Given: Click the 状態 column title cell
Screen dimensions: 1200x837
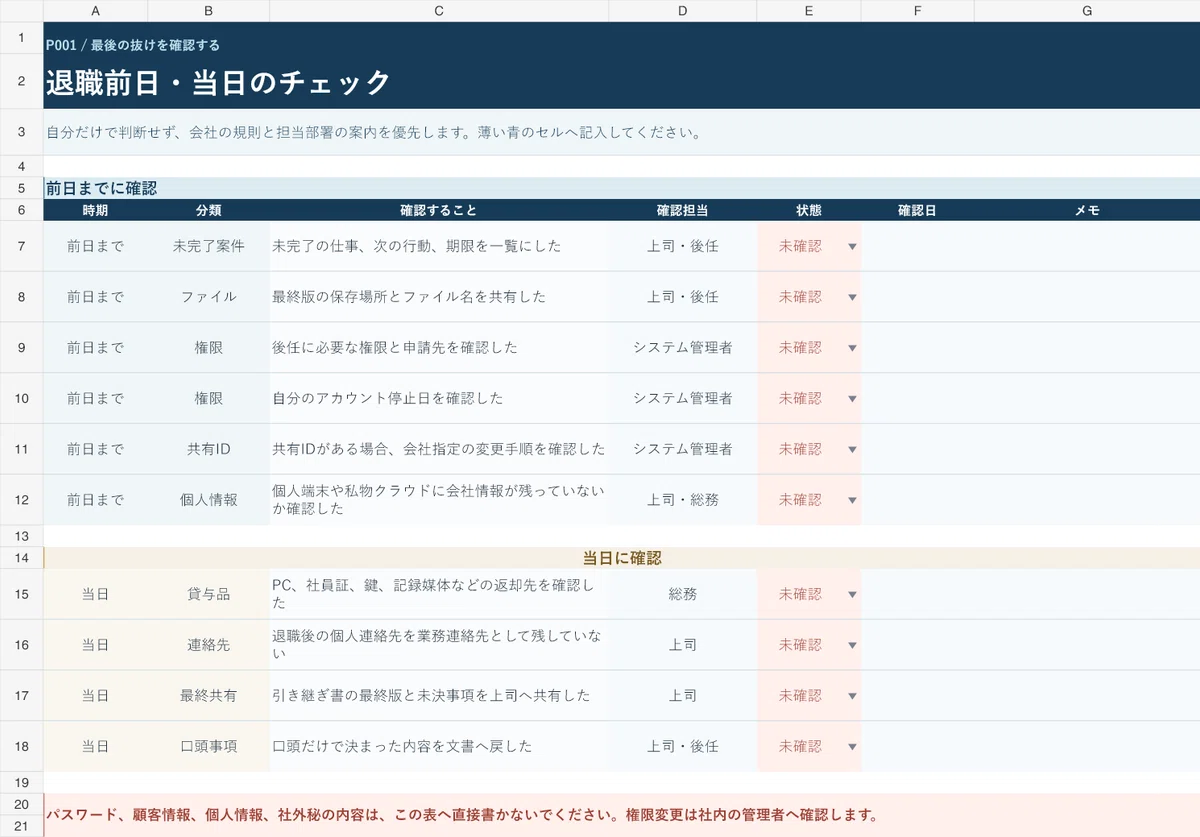Looking at the screenshot, I should [809, 210].
